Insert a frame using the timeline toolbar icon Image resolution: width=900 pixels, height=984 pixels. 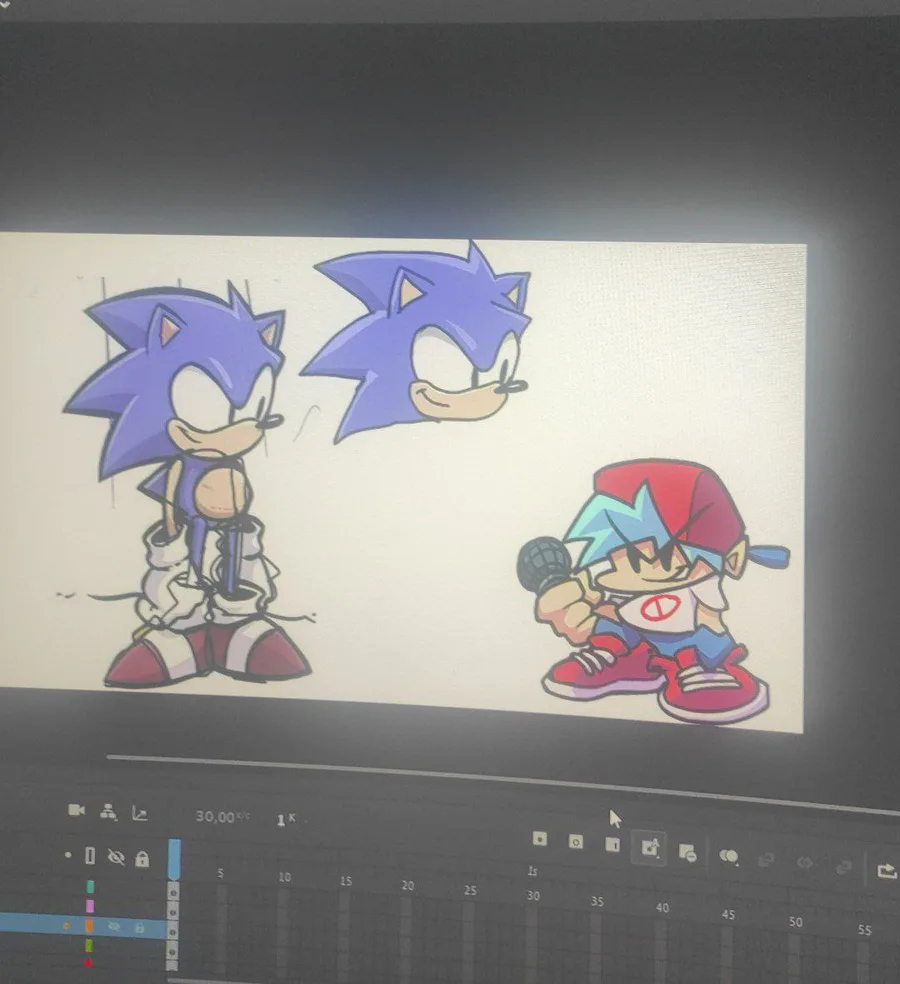pos(613,845)
